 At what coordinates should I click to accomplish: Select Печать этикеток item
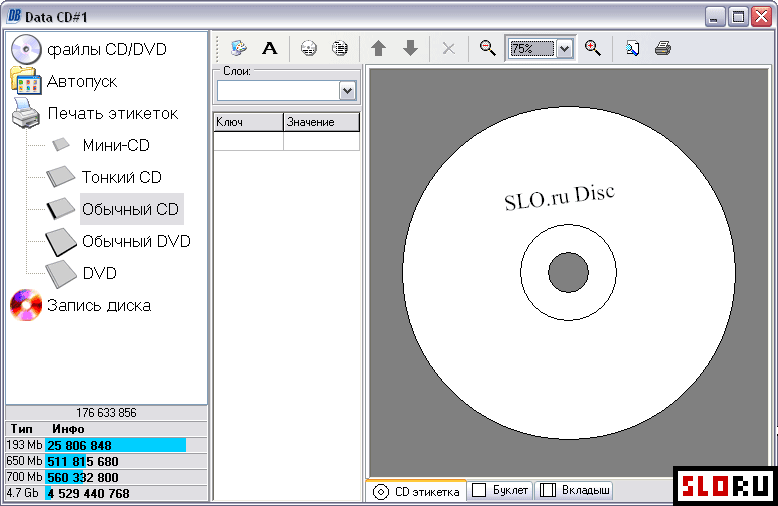point(113,114)
